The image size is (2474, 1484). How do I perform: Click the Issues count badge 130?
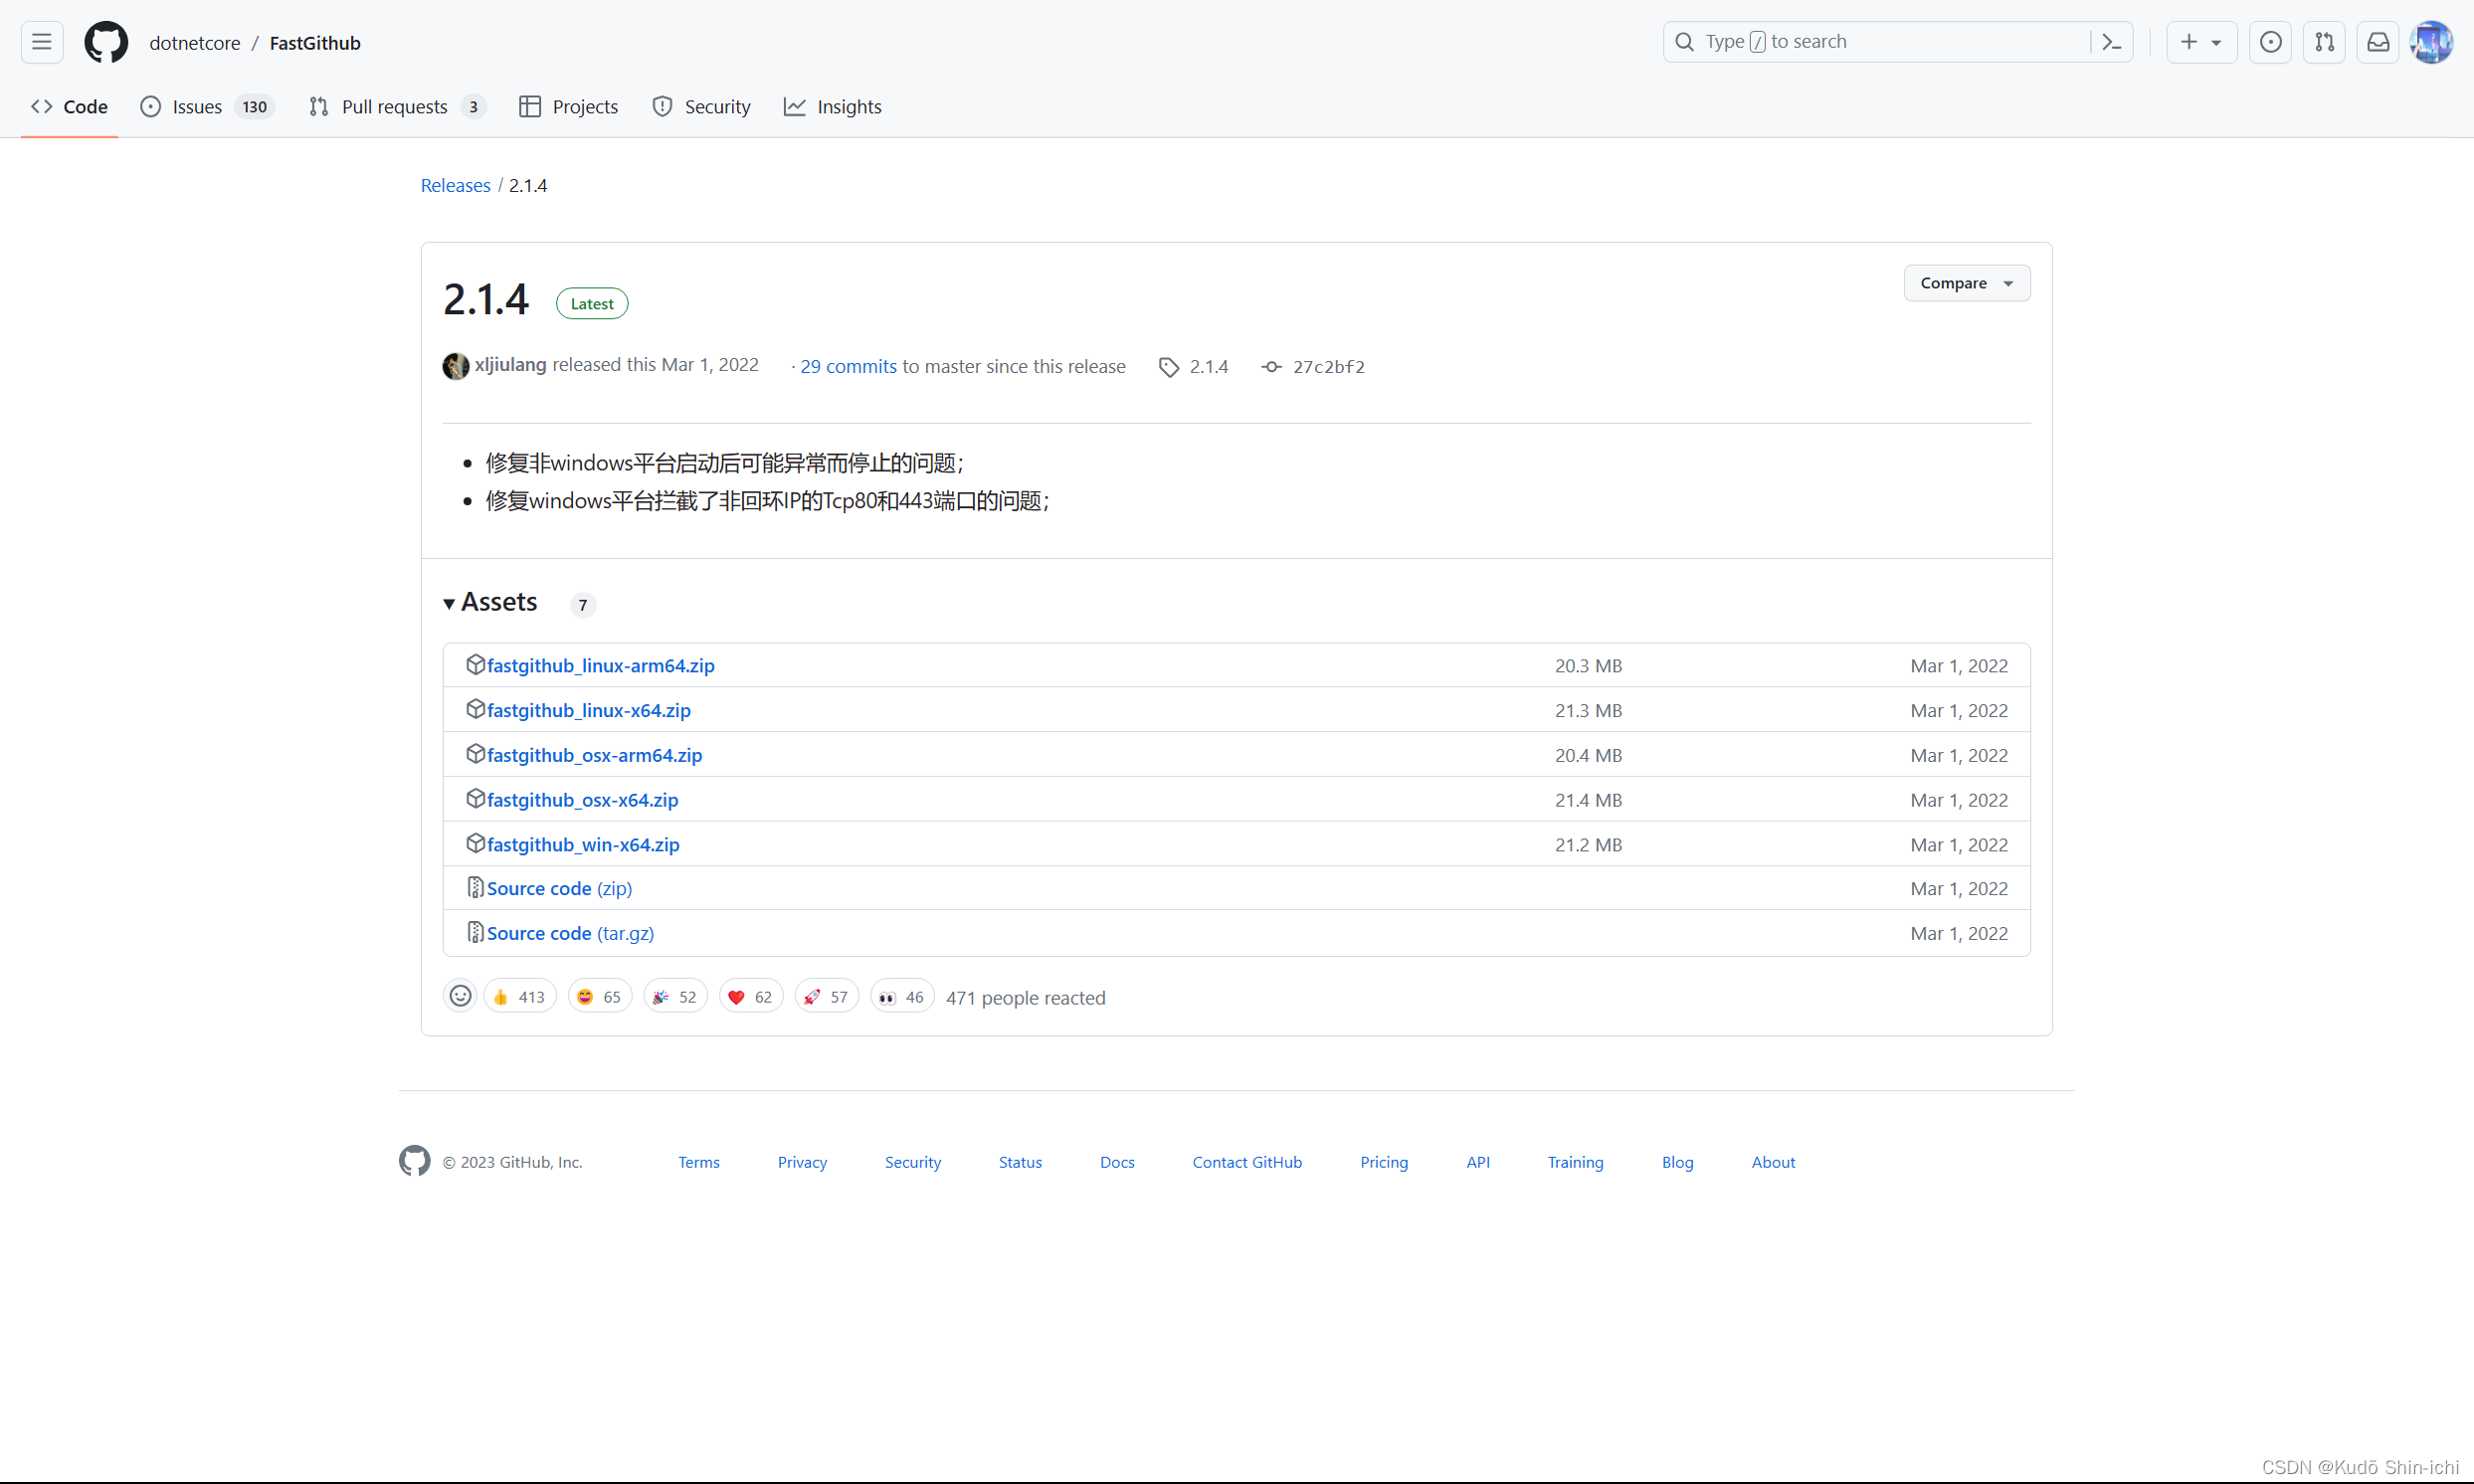coord(255,107)
